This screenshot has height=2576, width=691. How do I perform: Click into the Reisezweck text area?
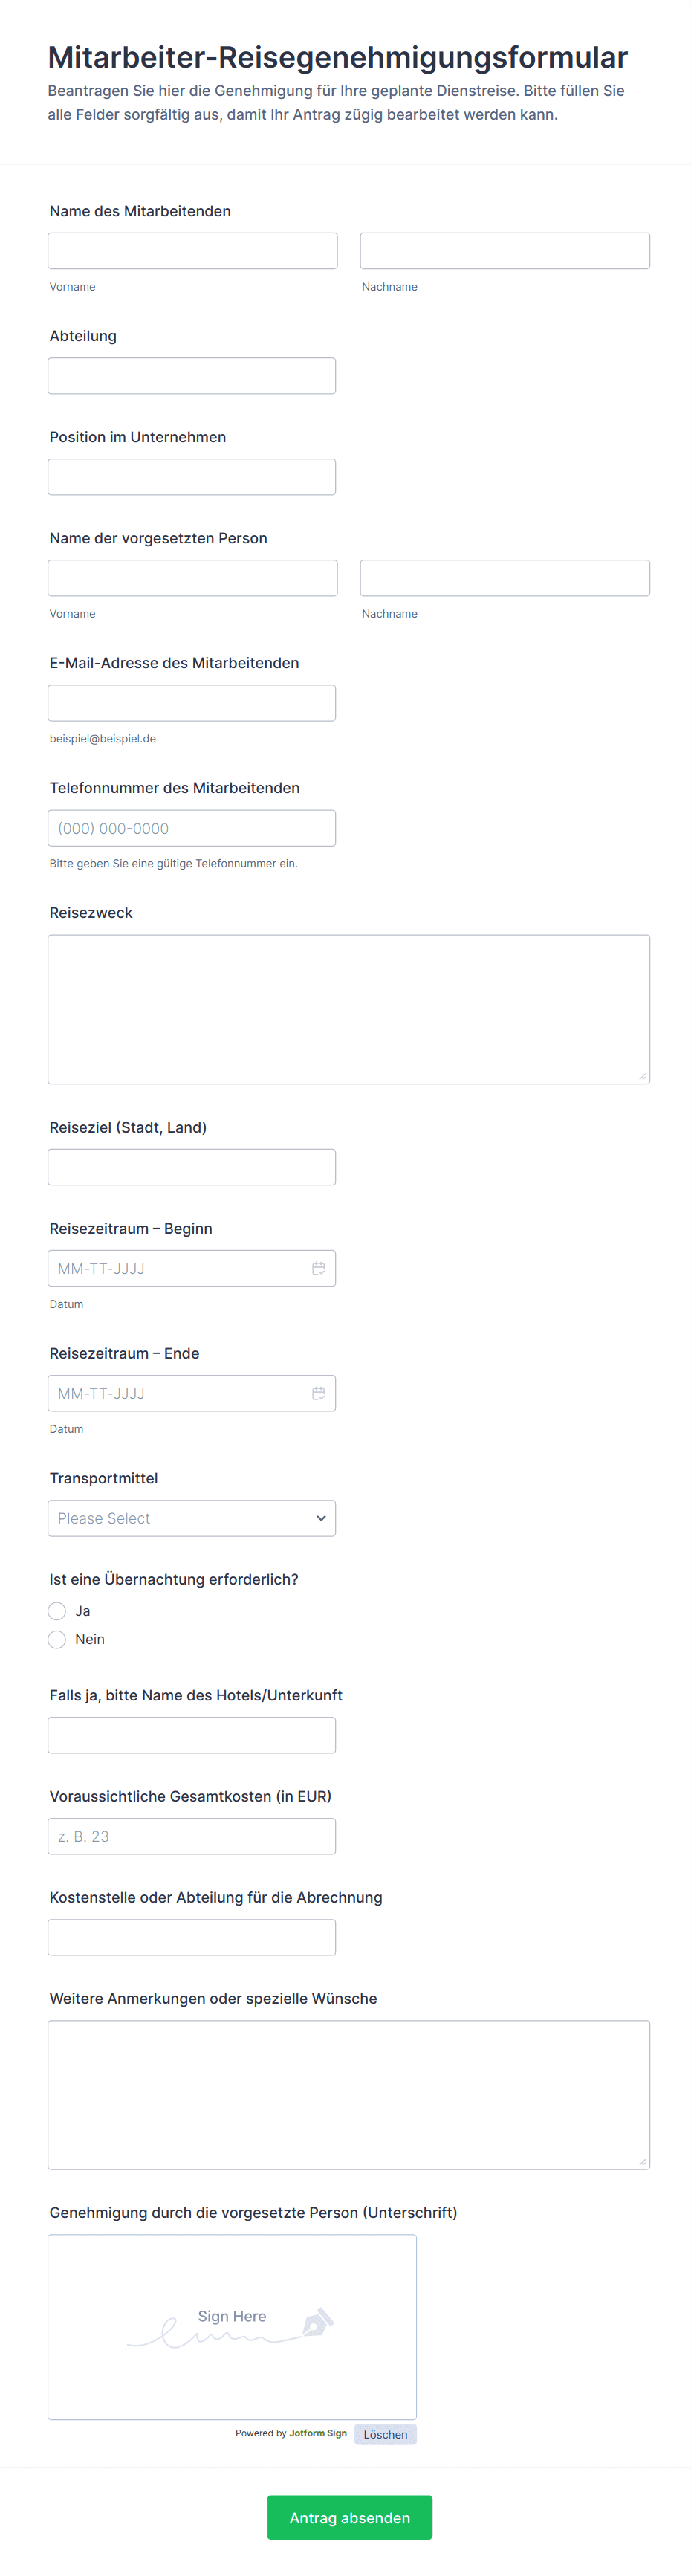tap(348, 1009)
